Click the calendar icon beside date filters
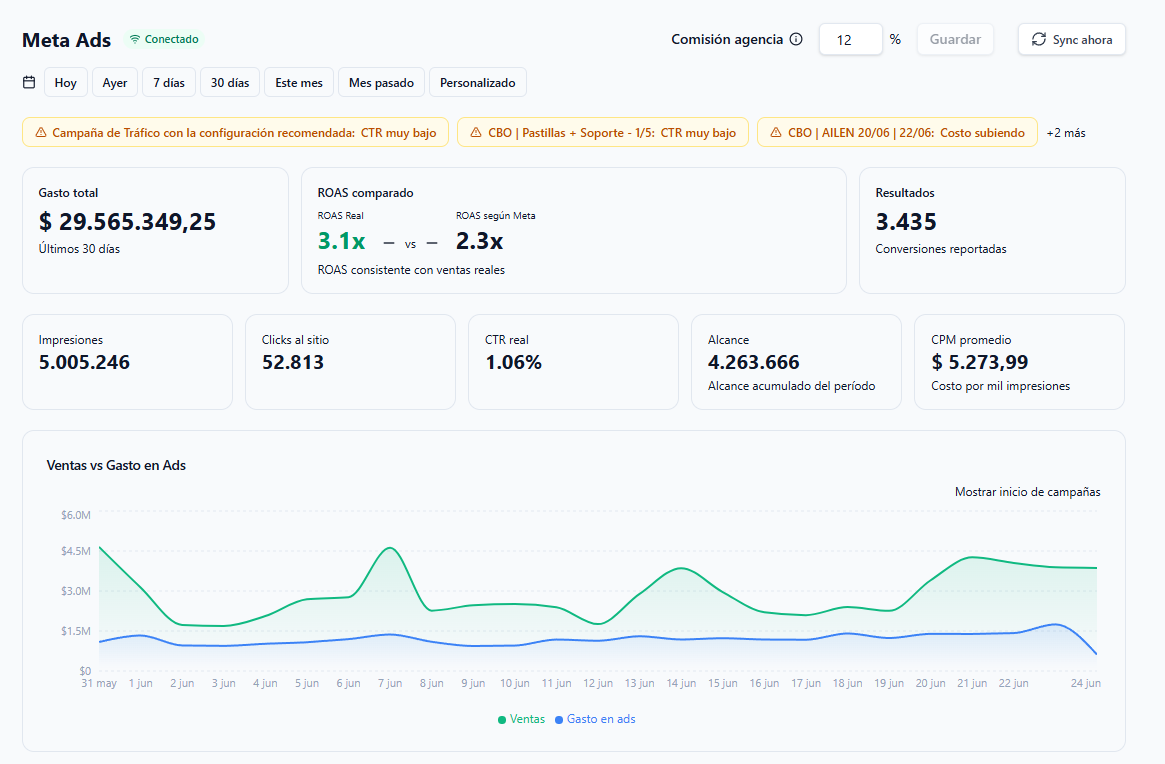This screenshot has width=1165, height=764. (29, 82)
